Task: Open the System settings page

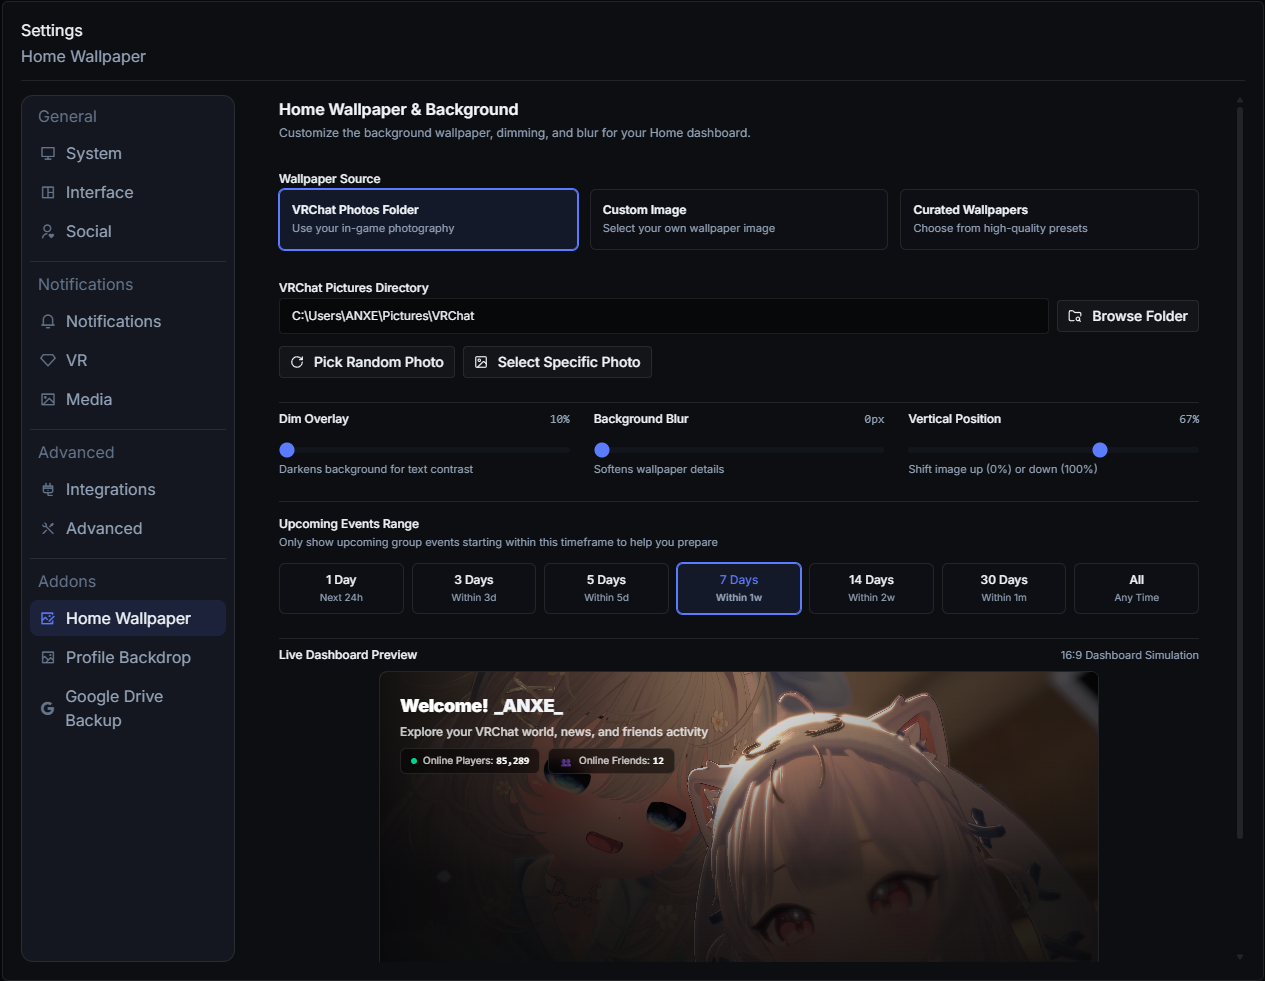Action: (128, 153)
